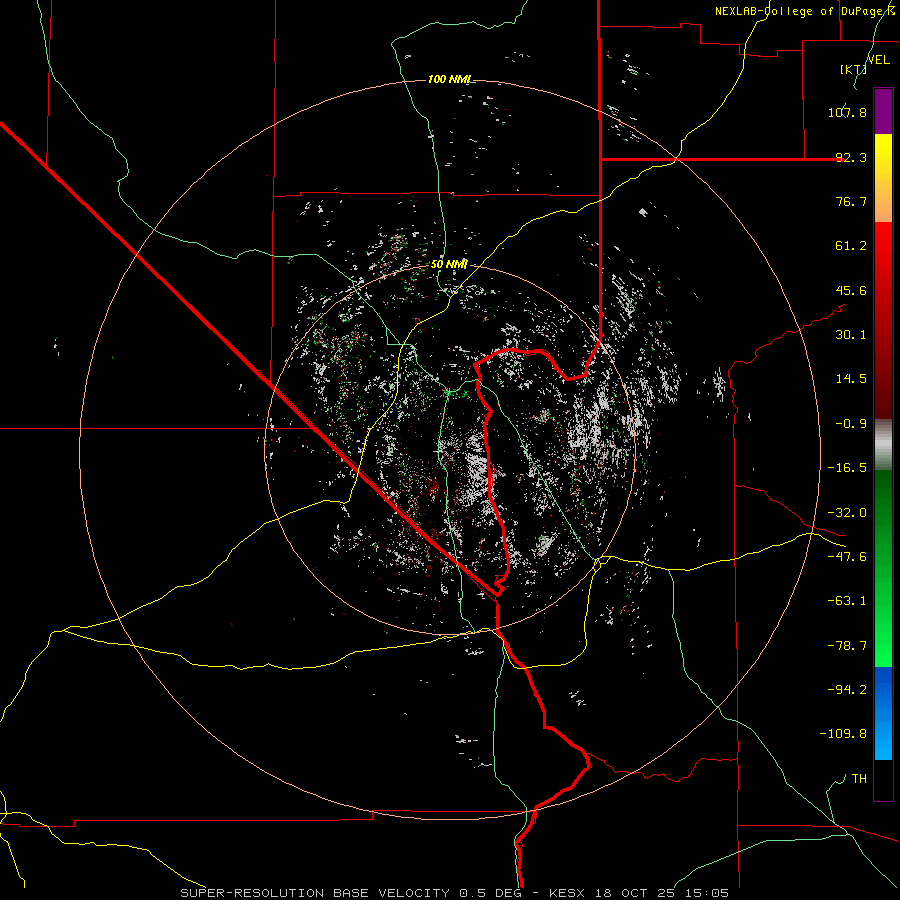Click the -94.2 legend value

coord(847,689)
